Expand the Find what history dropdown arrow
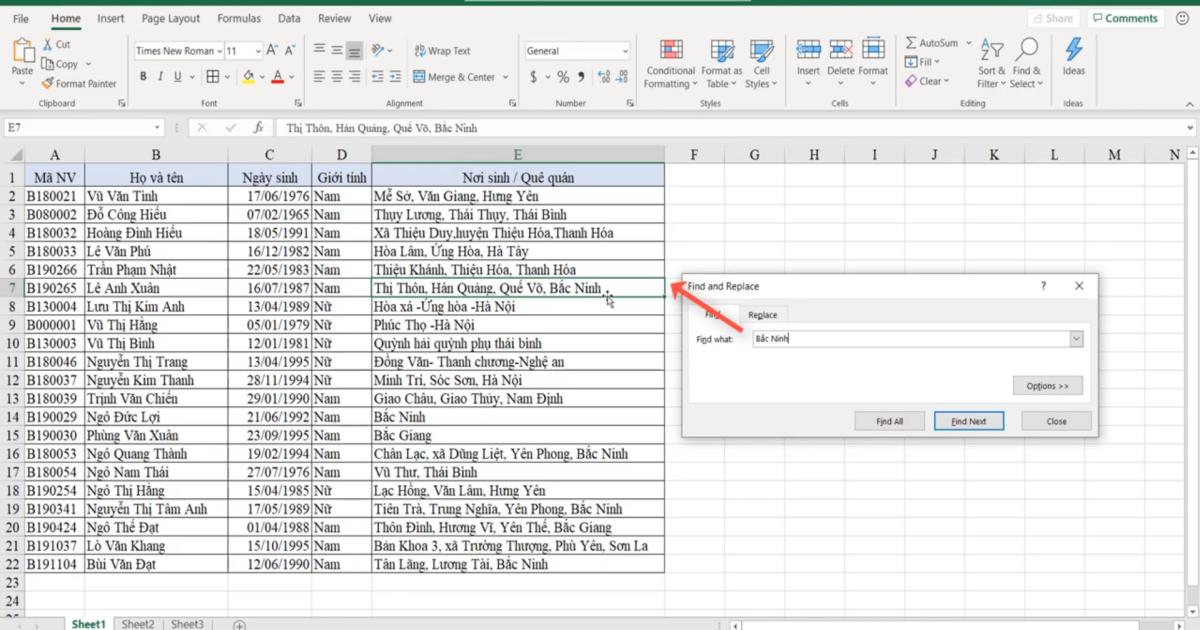Screen dimensions: 1200x630 tap(1076, 340)
